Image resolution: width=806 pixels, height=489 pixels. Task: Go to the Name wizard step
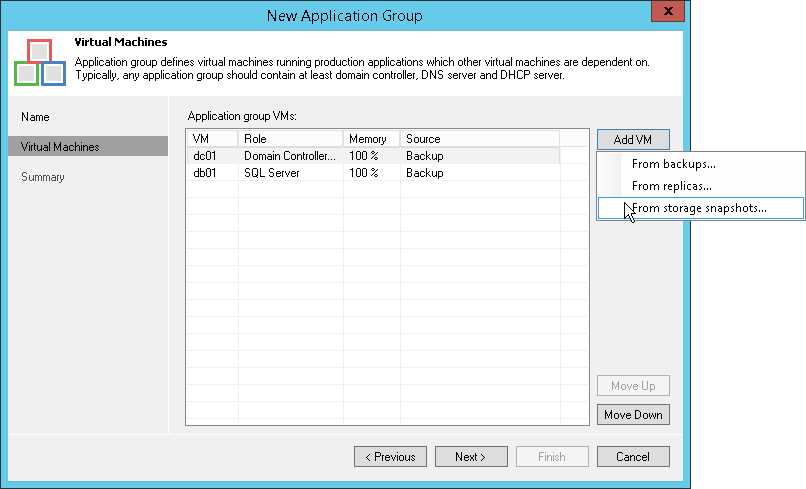pos(35,117)
